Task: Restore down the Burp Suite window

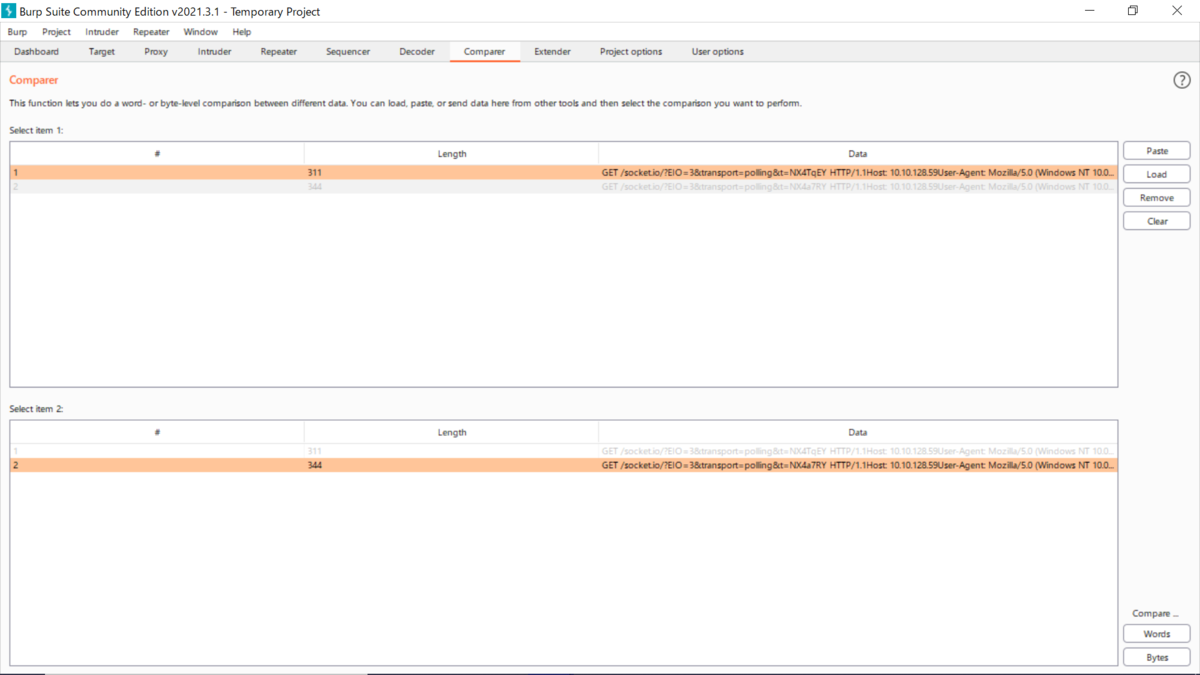Action: pos(1133,11)
